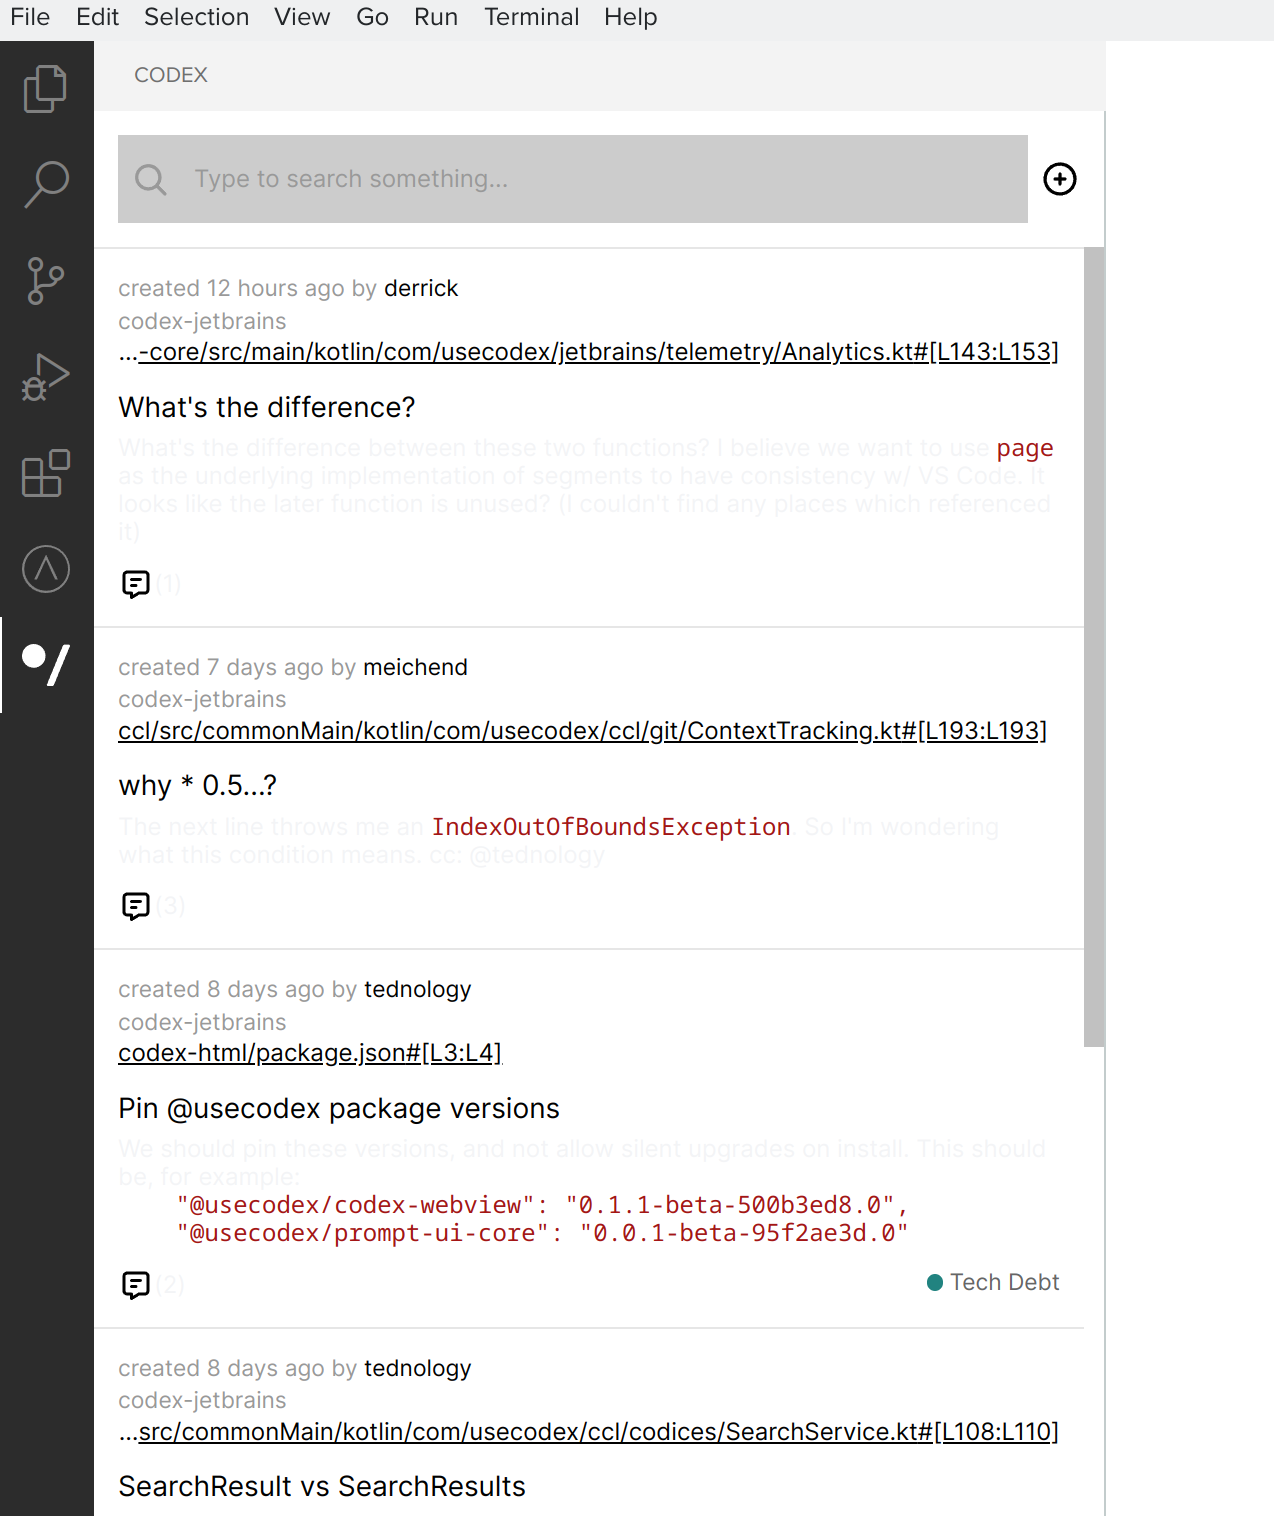Viewport: 1274px width, 1516px height.
Task: Click codex-jetbrains label under derrick entry
Action: (202, 321)
